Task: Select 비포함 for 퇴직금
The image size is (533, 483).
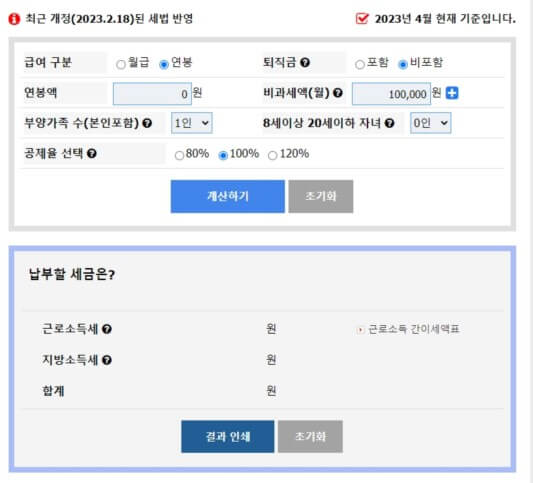Action: click(403, 64)
